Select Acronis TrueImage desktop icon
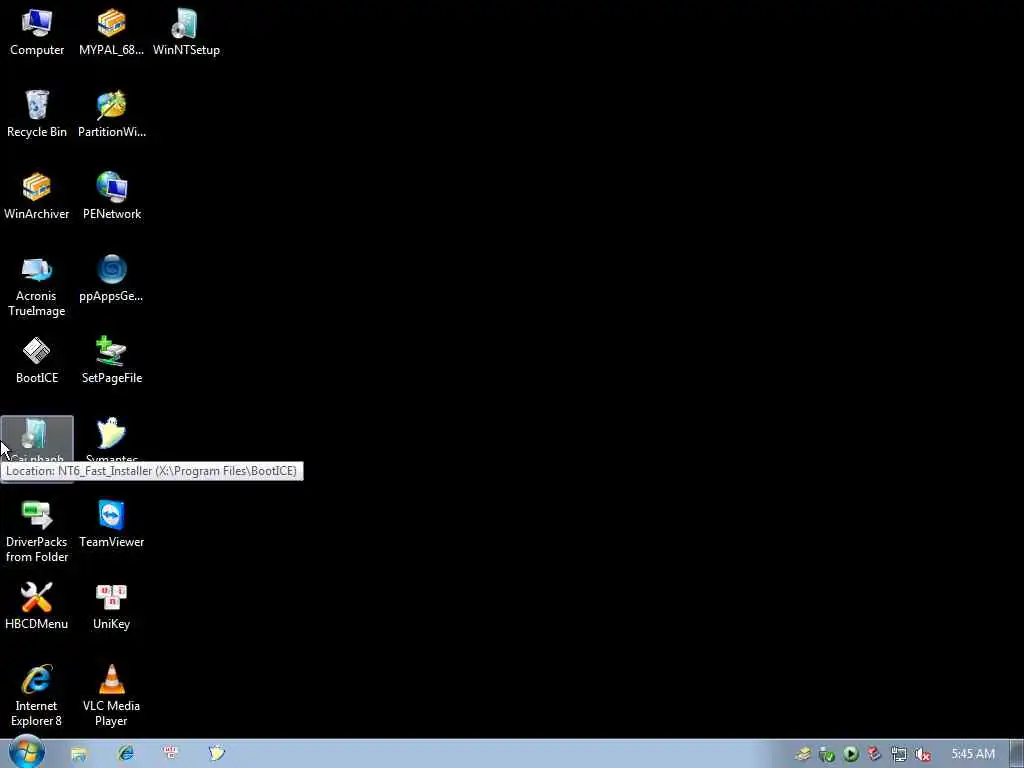 37,286
